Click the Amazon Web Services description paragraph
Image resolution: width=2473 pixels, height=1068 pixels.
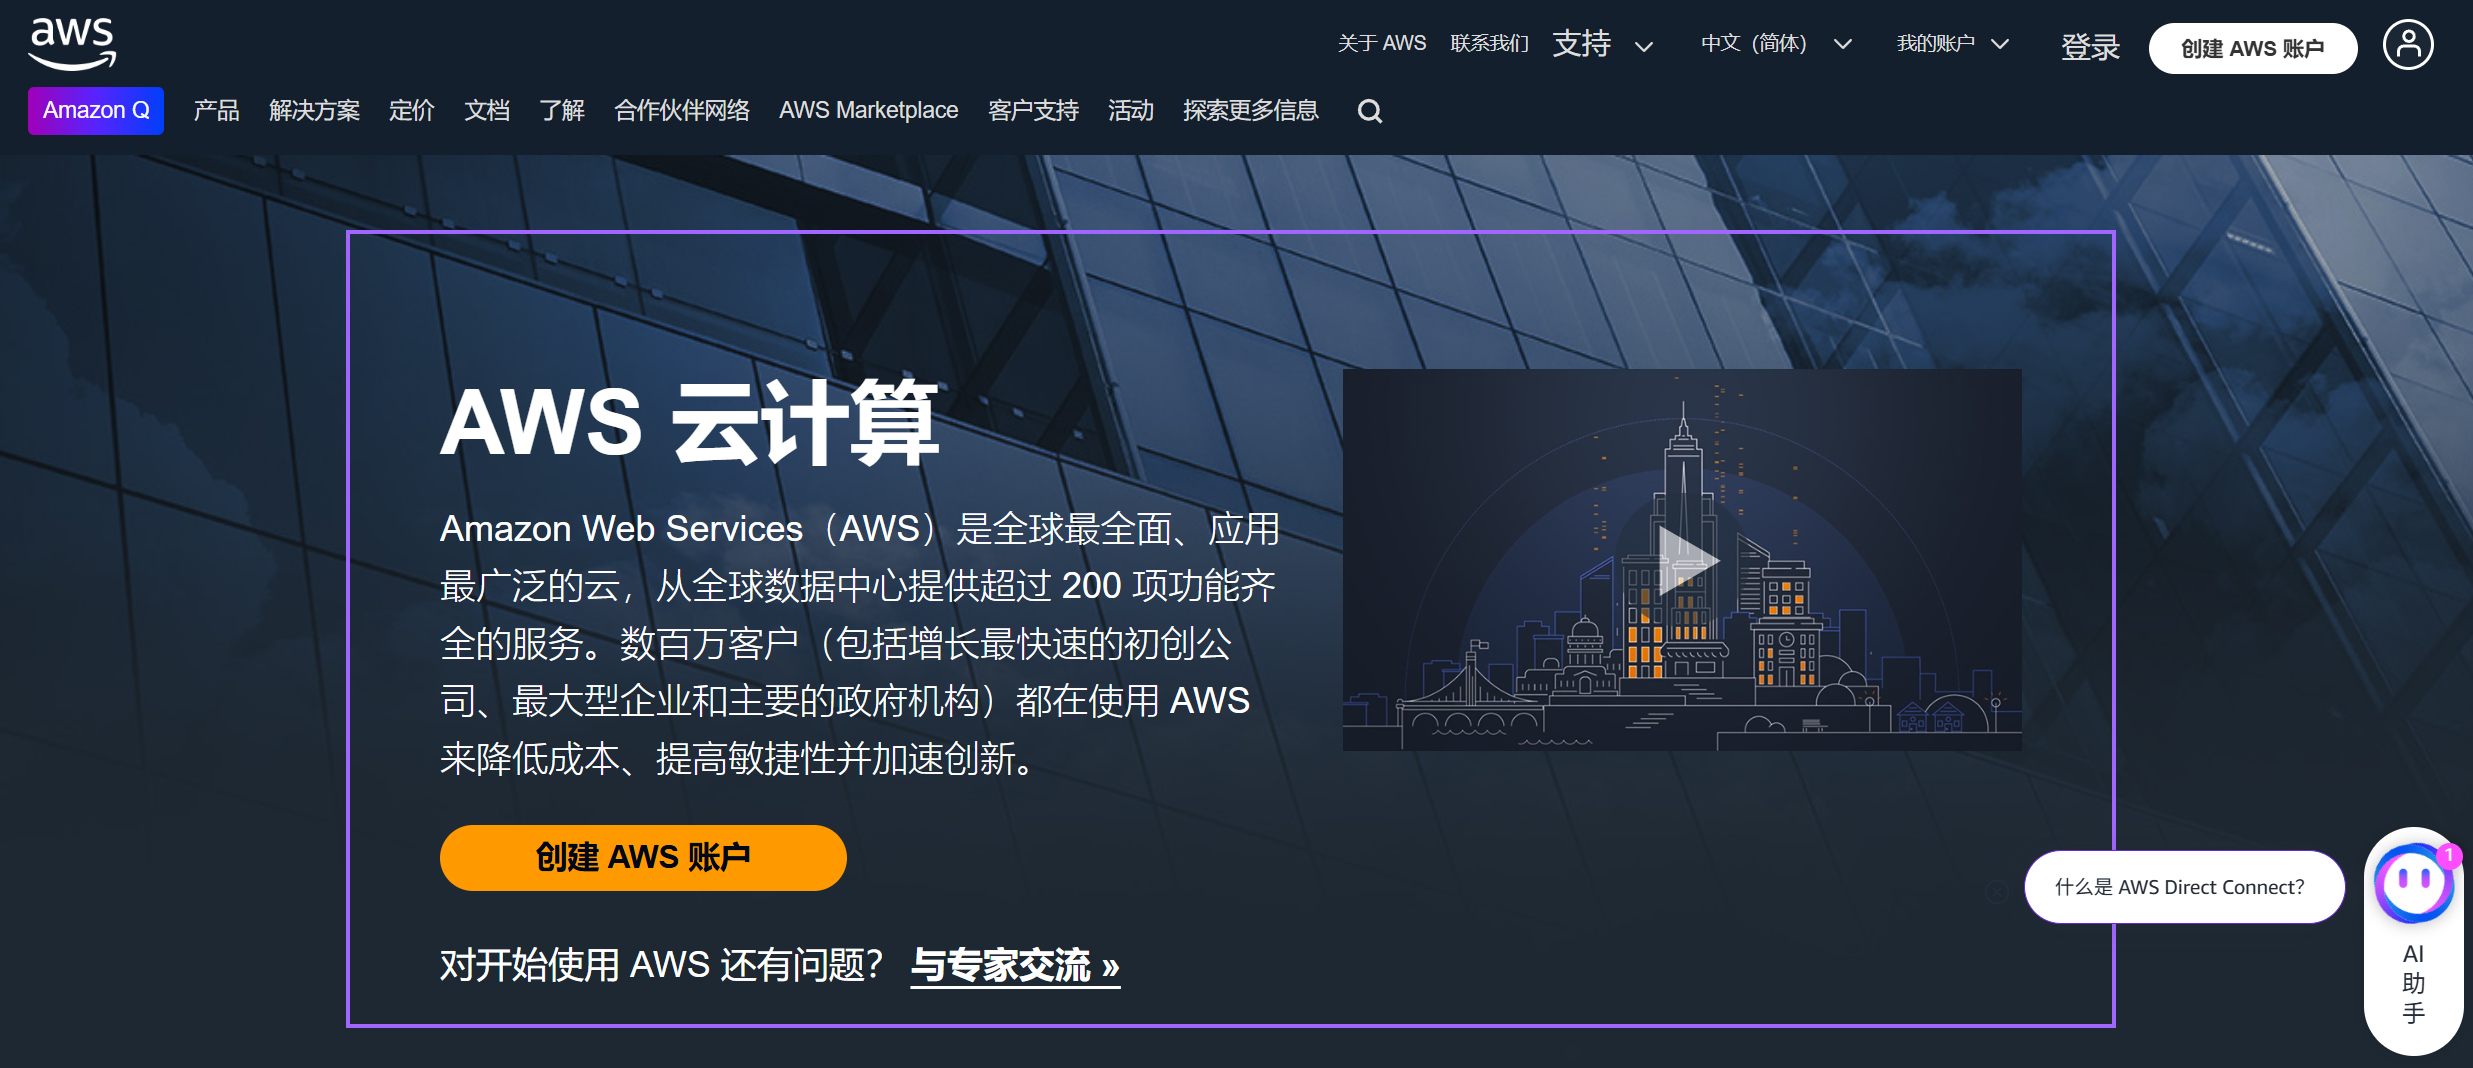[860, 643]
